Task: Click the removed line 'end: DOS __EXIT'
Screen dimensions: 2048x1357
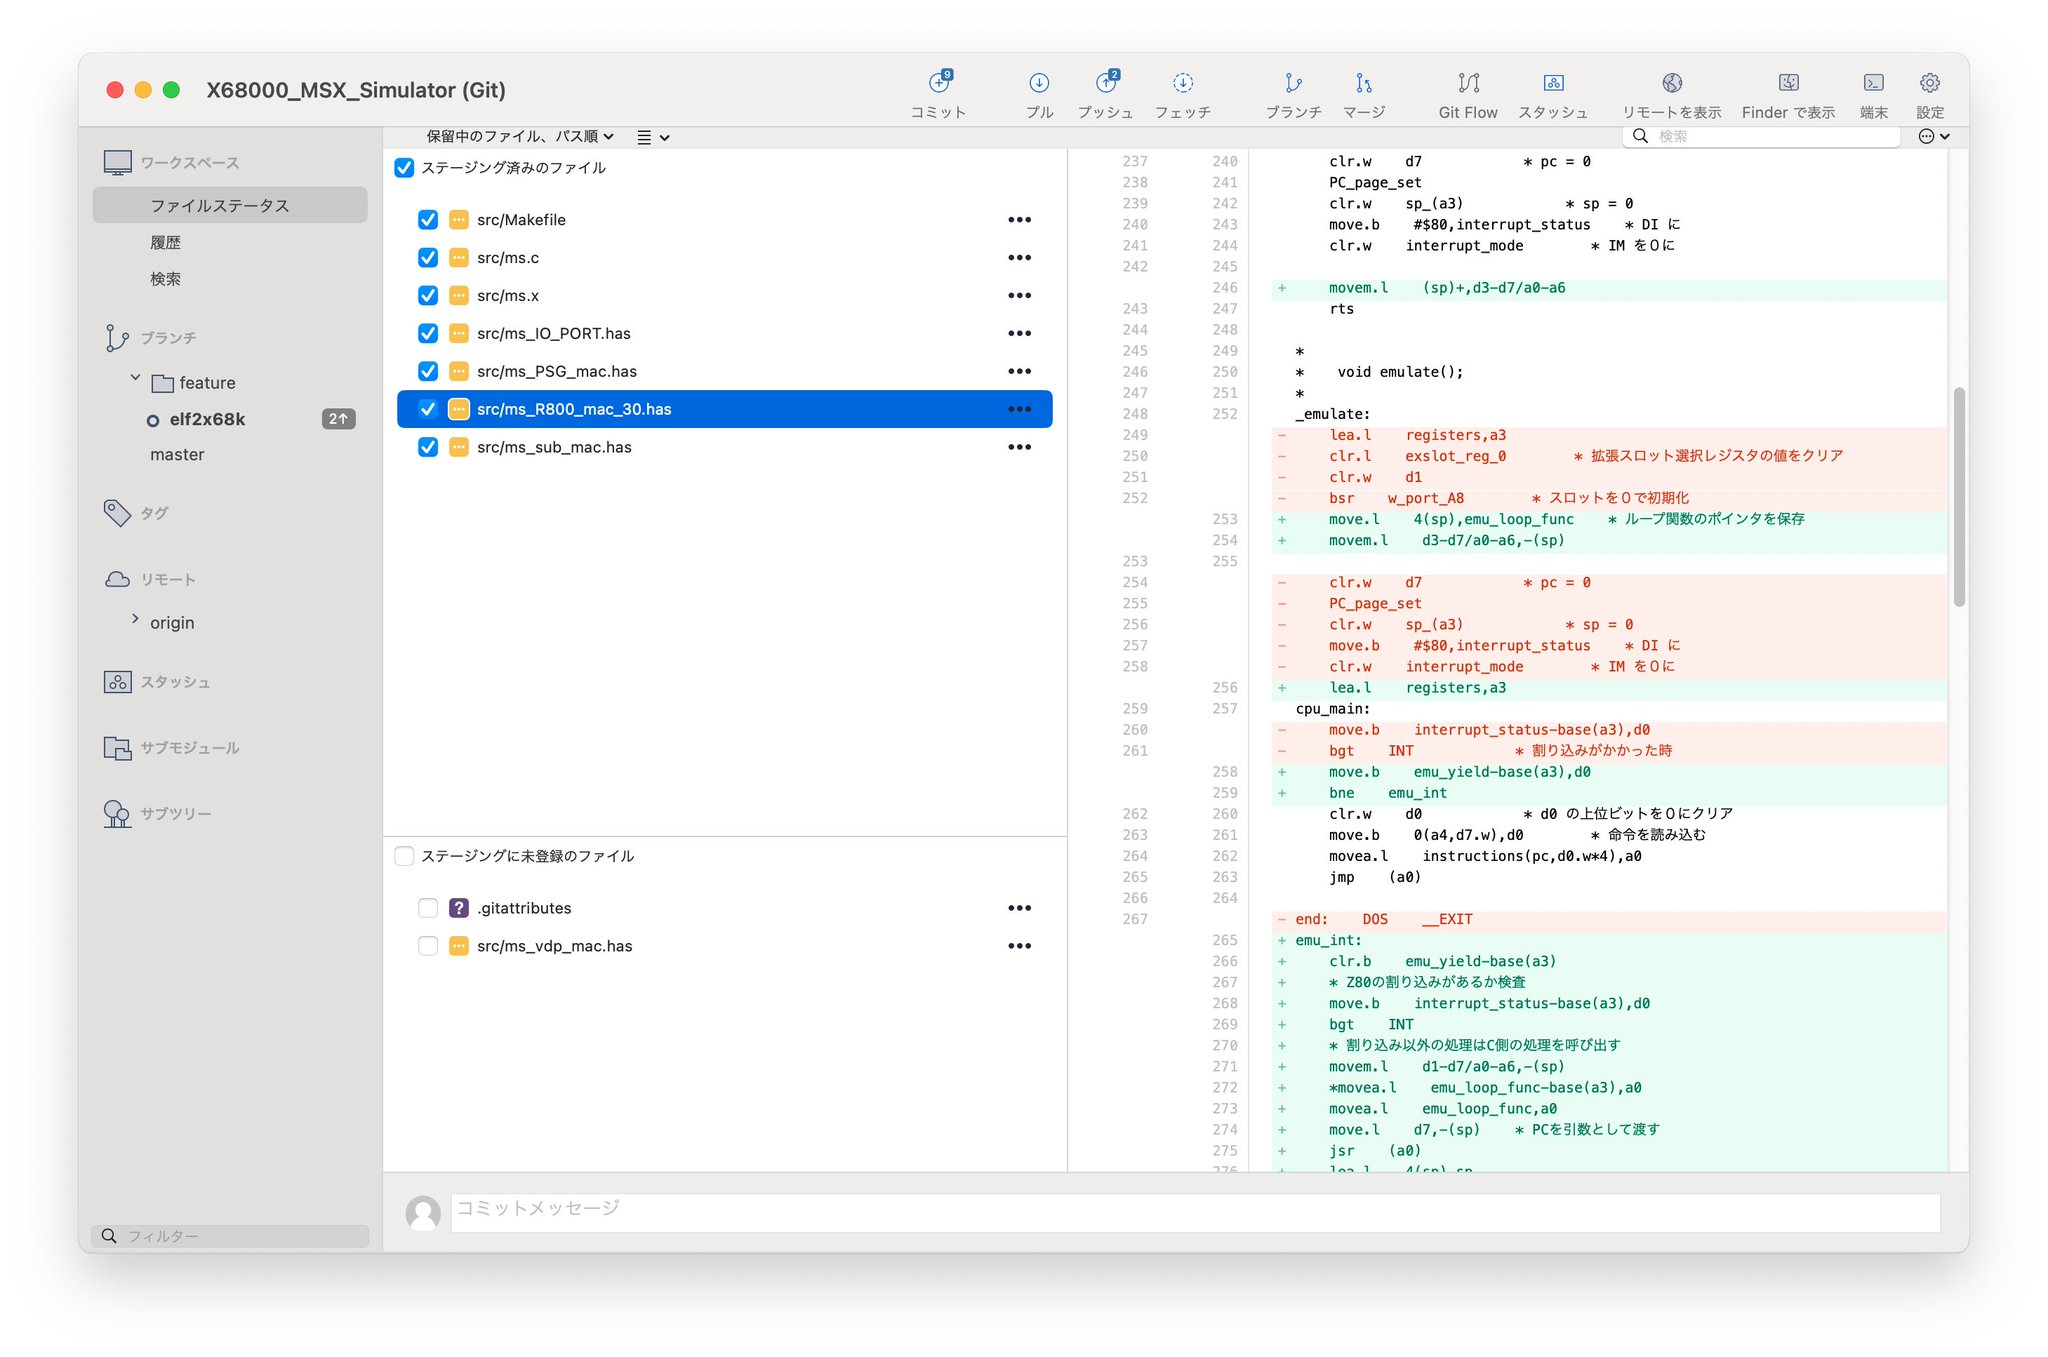Action: tap(1609, 919)
